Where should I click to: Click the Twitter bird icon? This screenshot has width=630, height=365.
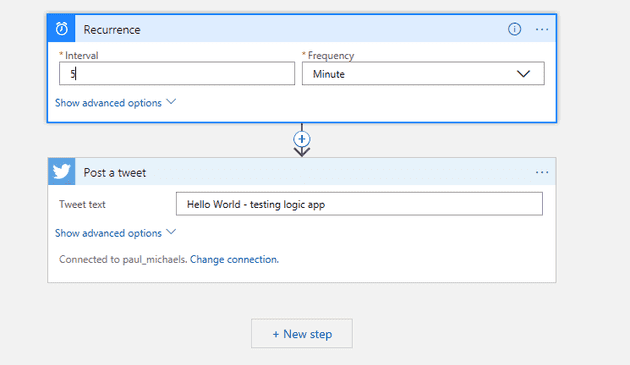(x=61, y=172)
